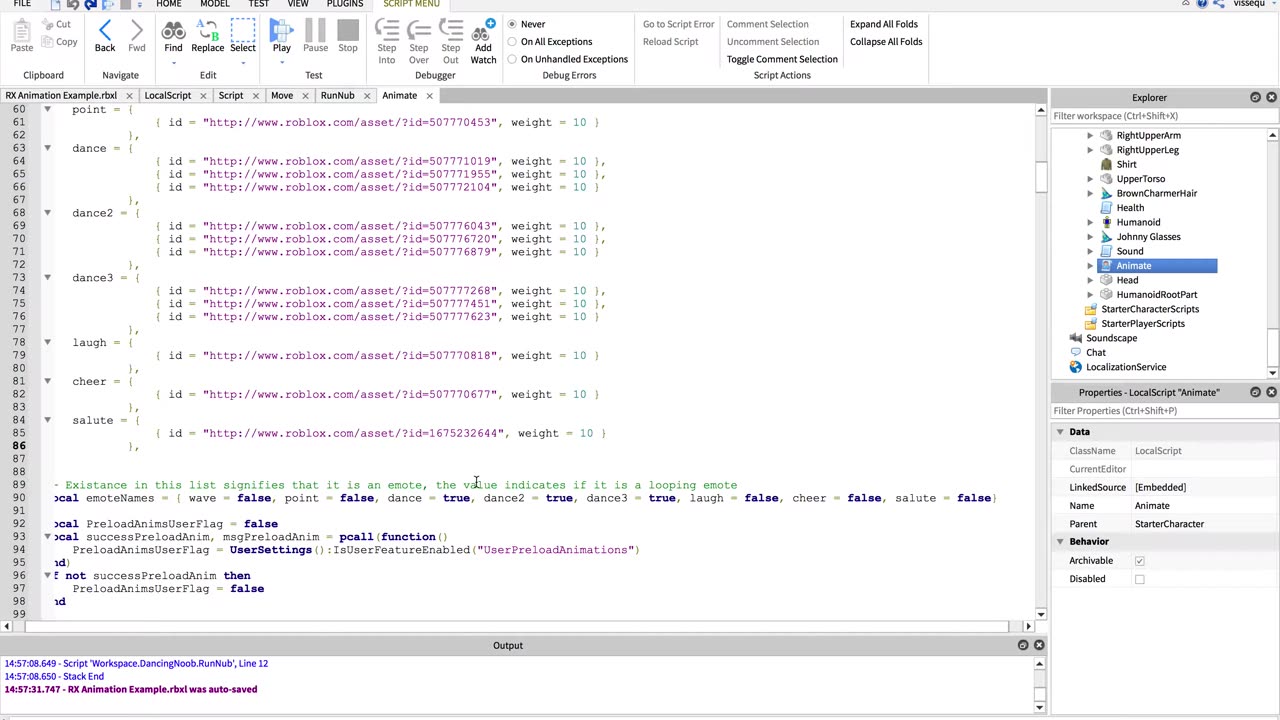Expand the Animate tree node
Screen dimensions: 1280x720
pyautogui.click(x=1090, y=266)
